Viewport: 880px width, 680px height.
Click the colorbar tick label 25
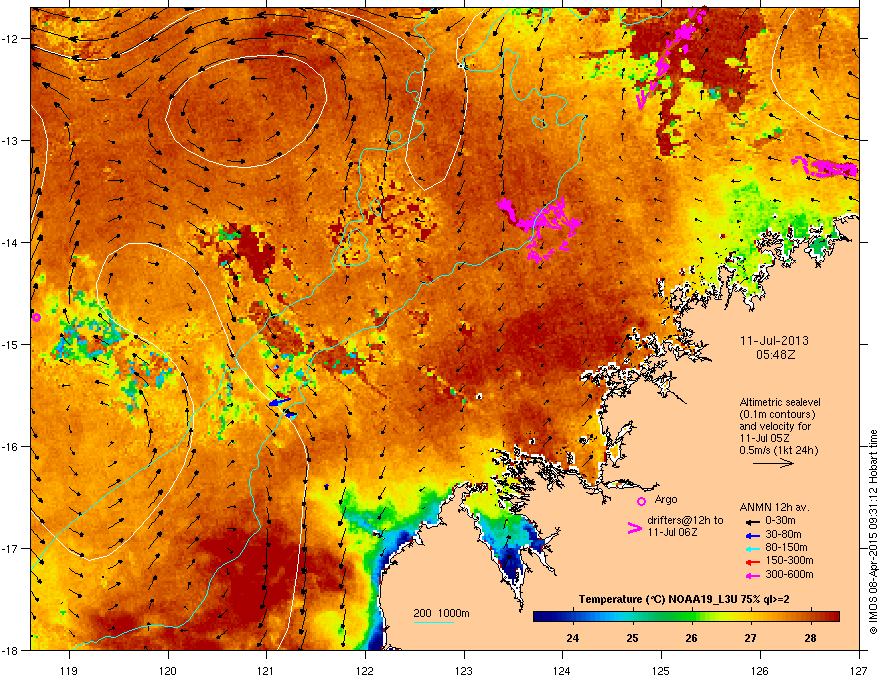pyautogui.click(x=632, y=638)
